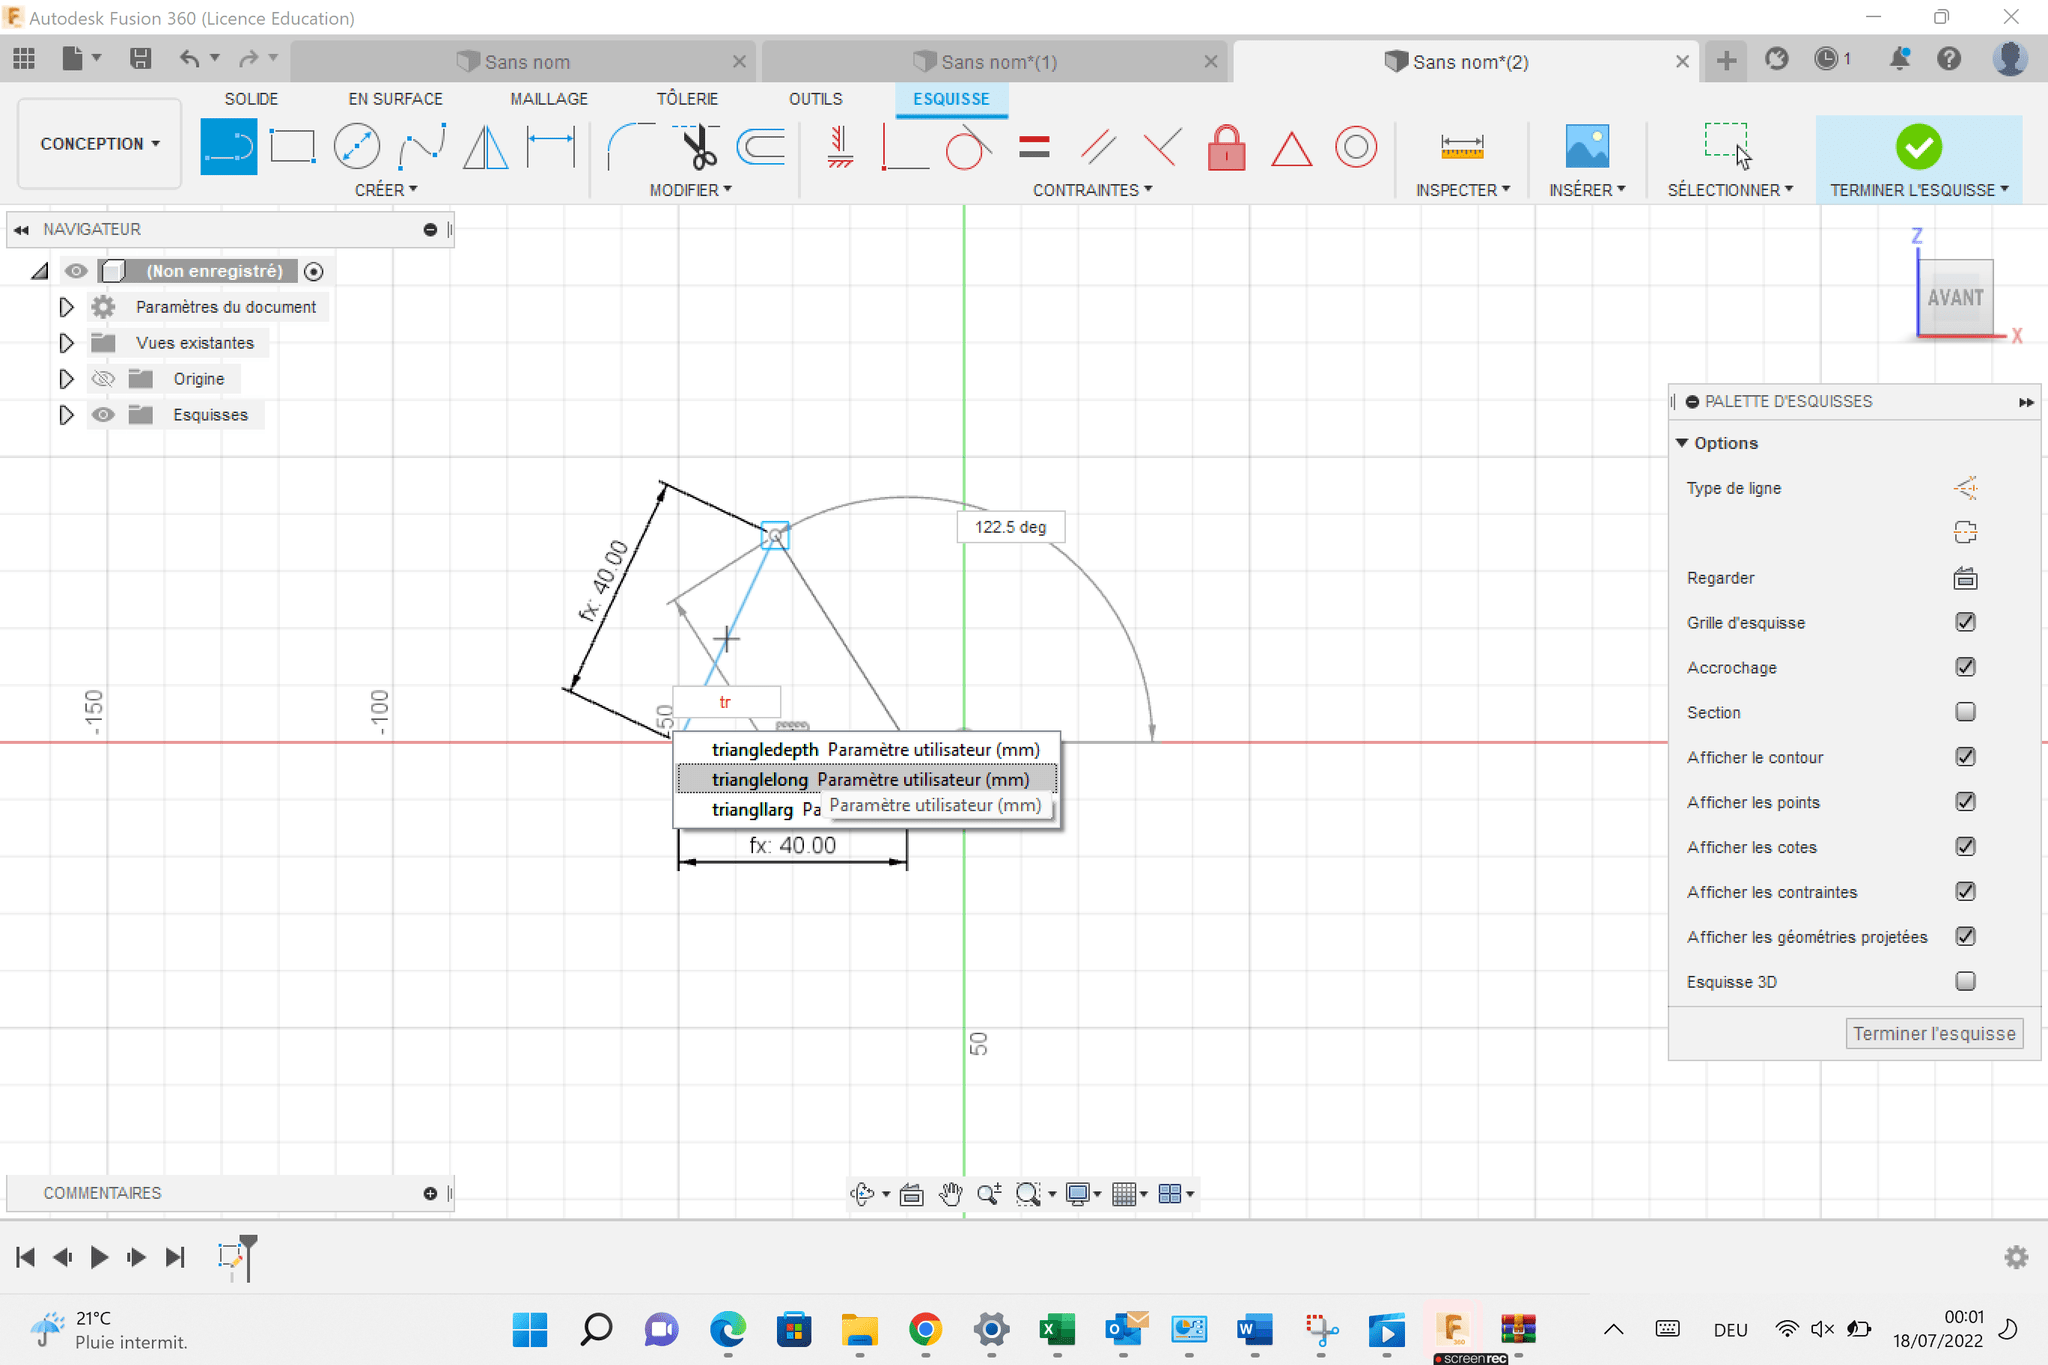Screen dimensions: 2048x1365
Task: Apply the Fix/Unfix lock constraint
Action: click(x=1226, y=148)
